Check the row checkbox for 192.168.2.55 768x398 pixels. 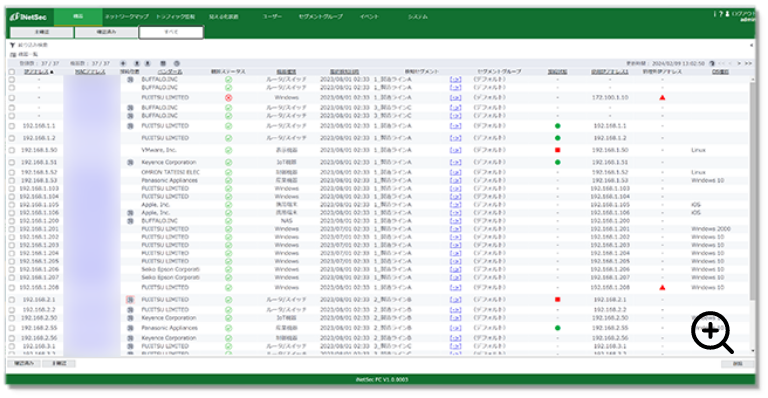[12, 328]
